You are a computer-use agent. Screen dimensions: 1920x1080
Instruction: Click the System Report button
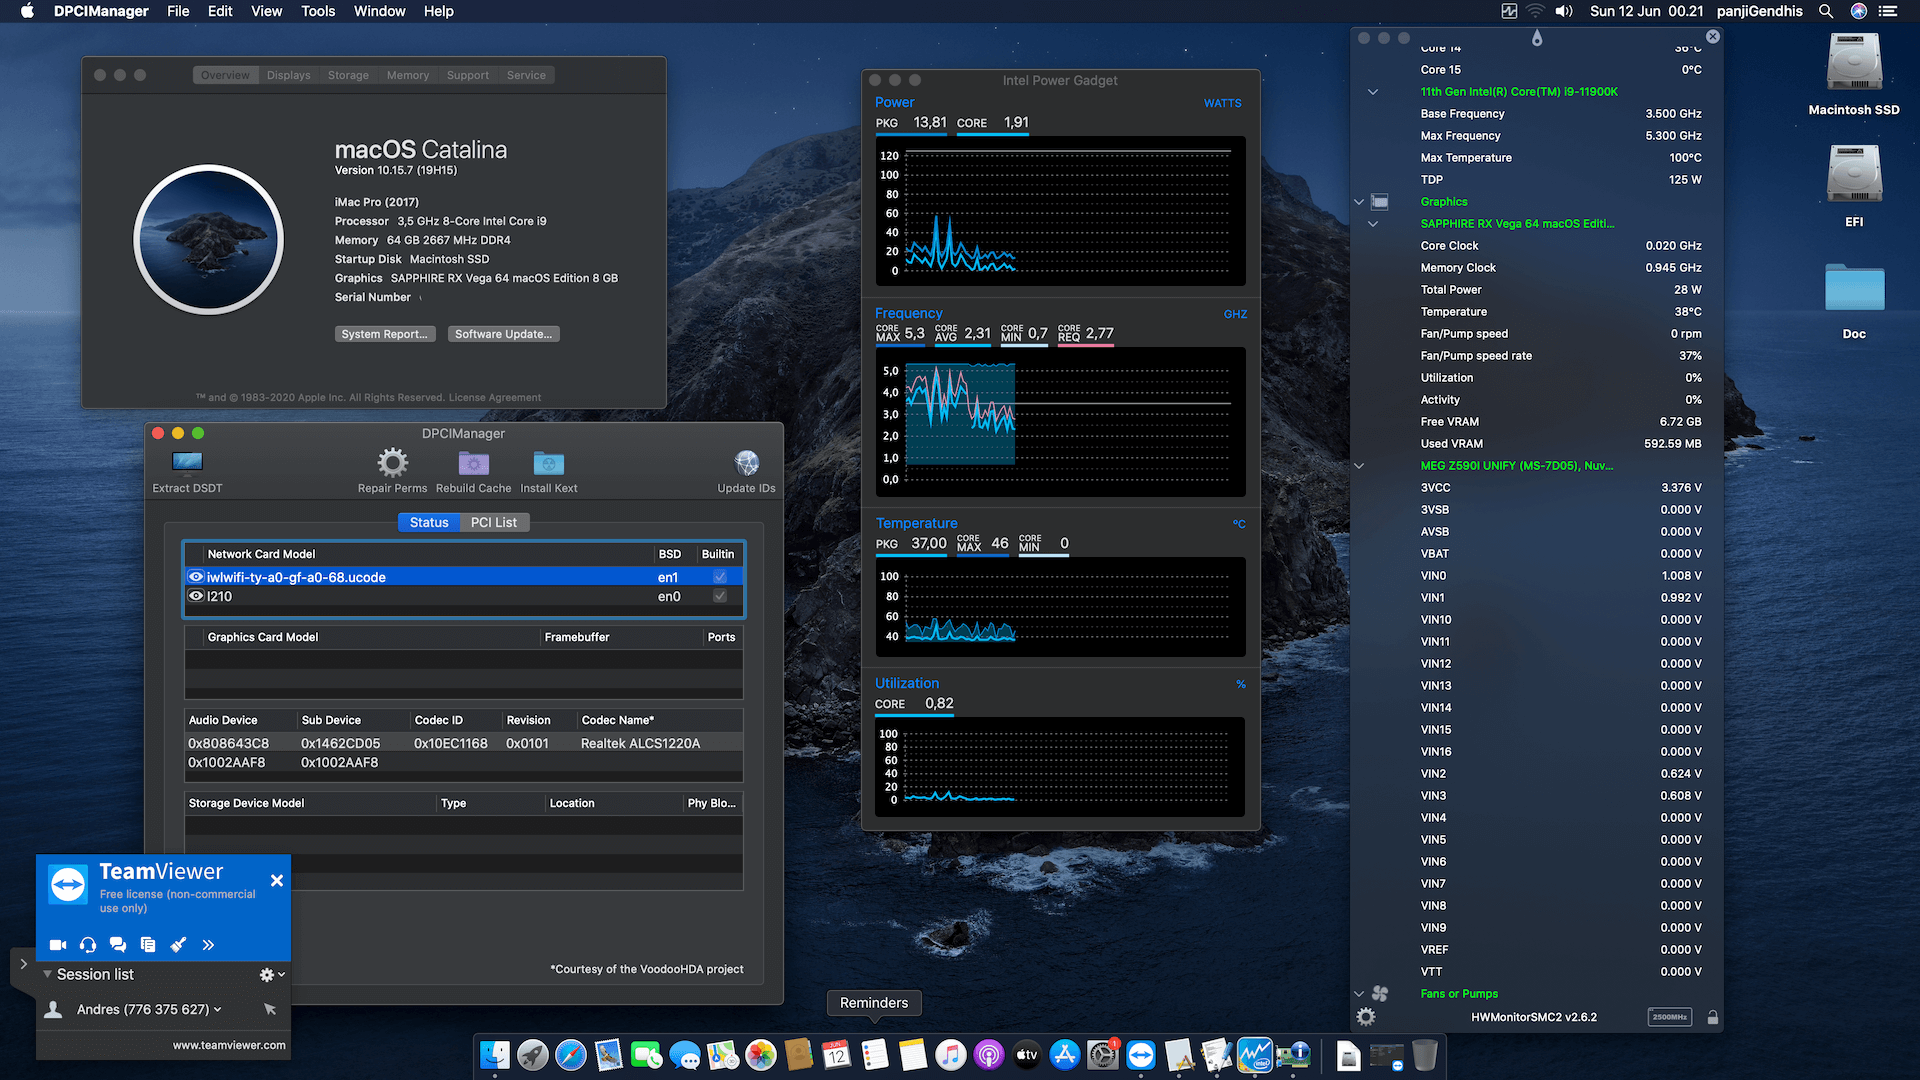pyautogui.click(x=385, y=333)
